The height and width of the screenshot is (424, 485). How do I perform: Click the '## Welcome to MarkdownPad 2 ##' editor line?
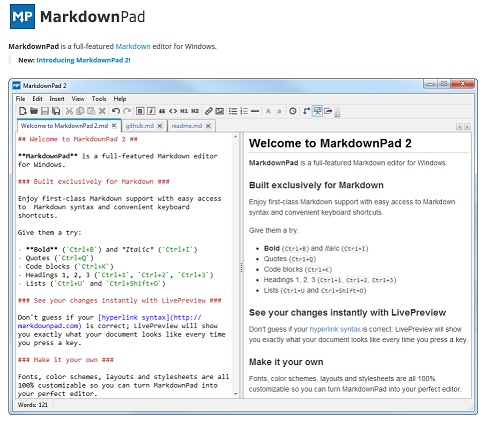click(78, 139)
